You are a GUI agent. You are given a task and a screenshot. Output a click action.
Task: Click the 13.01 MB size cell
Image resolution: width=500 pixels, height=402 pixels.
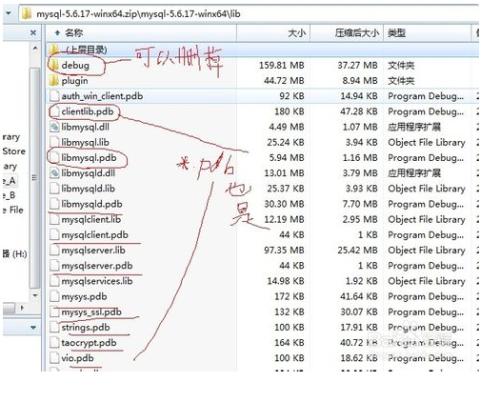pyautogui.click(x=284, y=173)
